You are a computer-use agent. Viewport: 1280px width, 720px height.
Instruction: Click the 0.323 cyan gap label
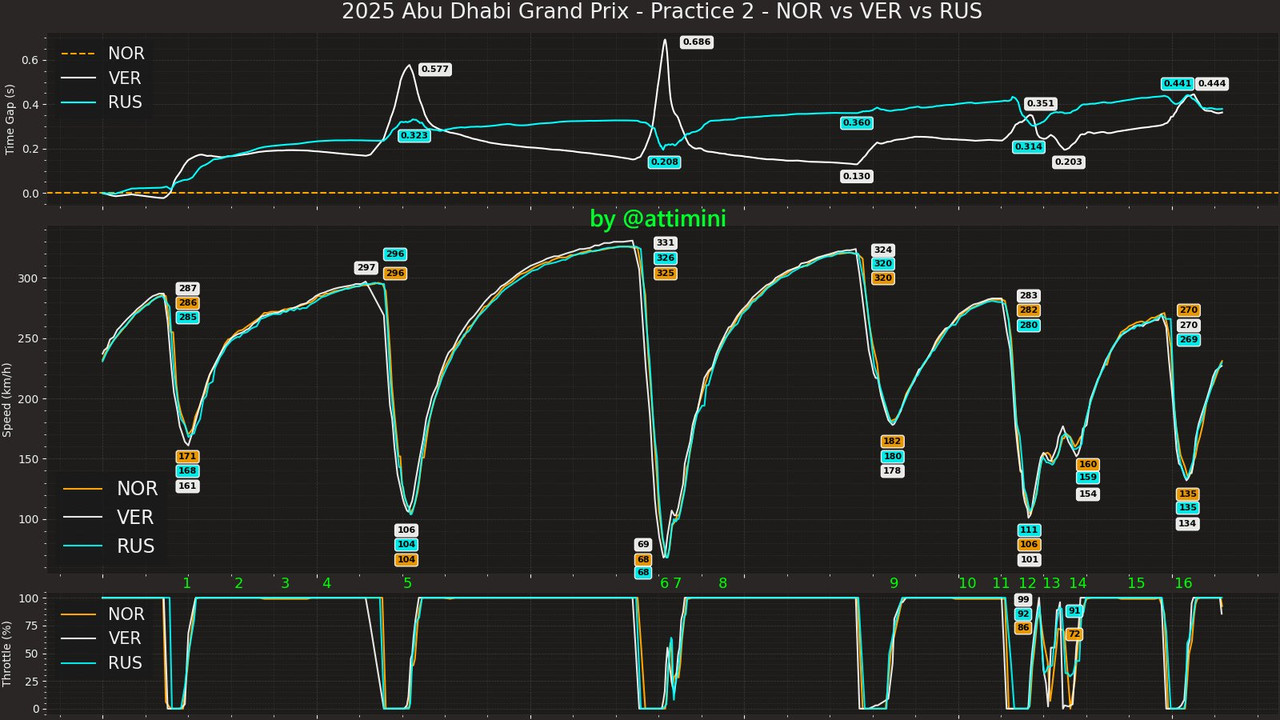tap(414, 135)
